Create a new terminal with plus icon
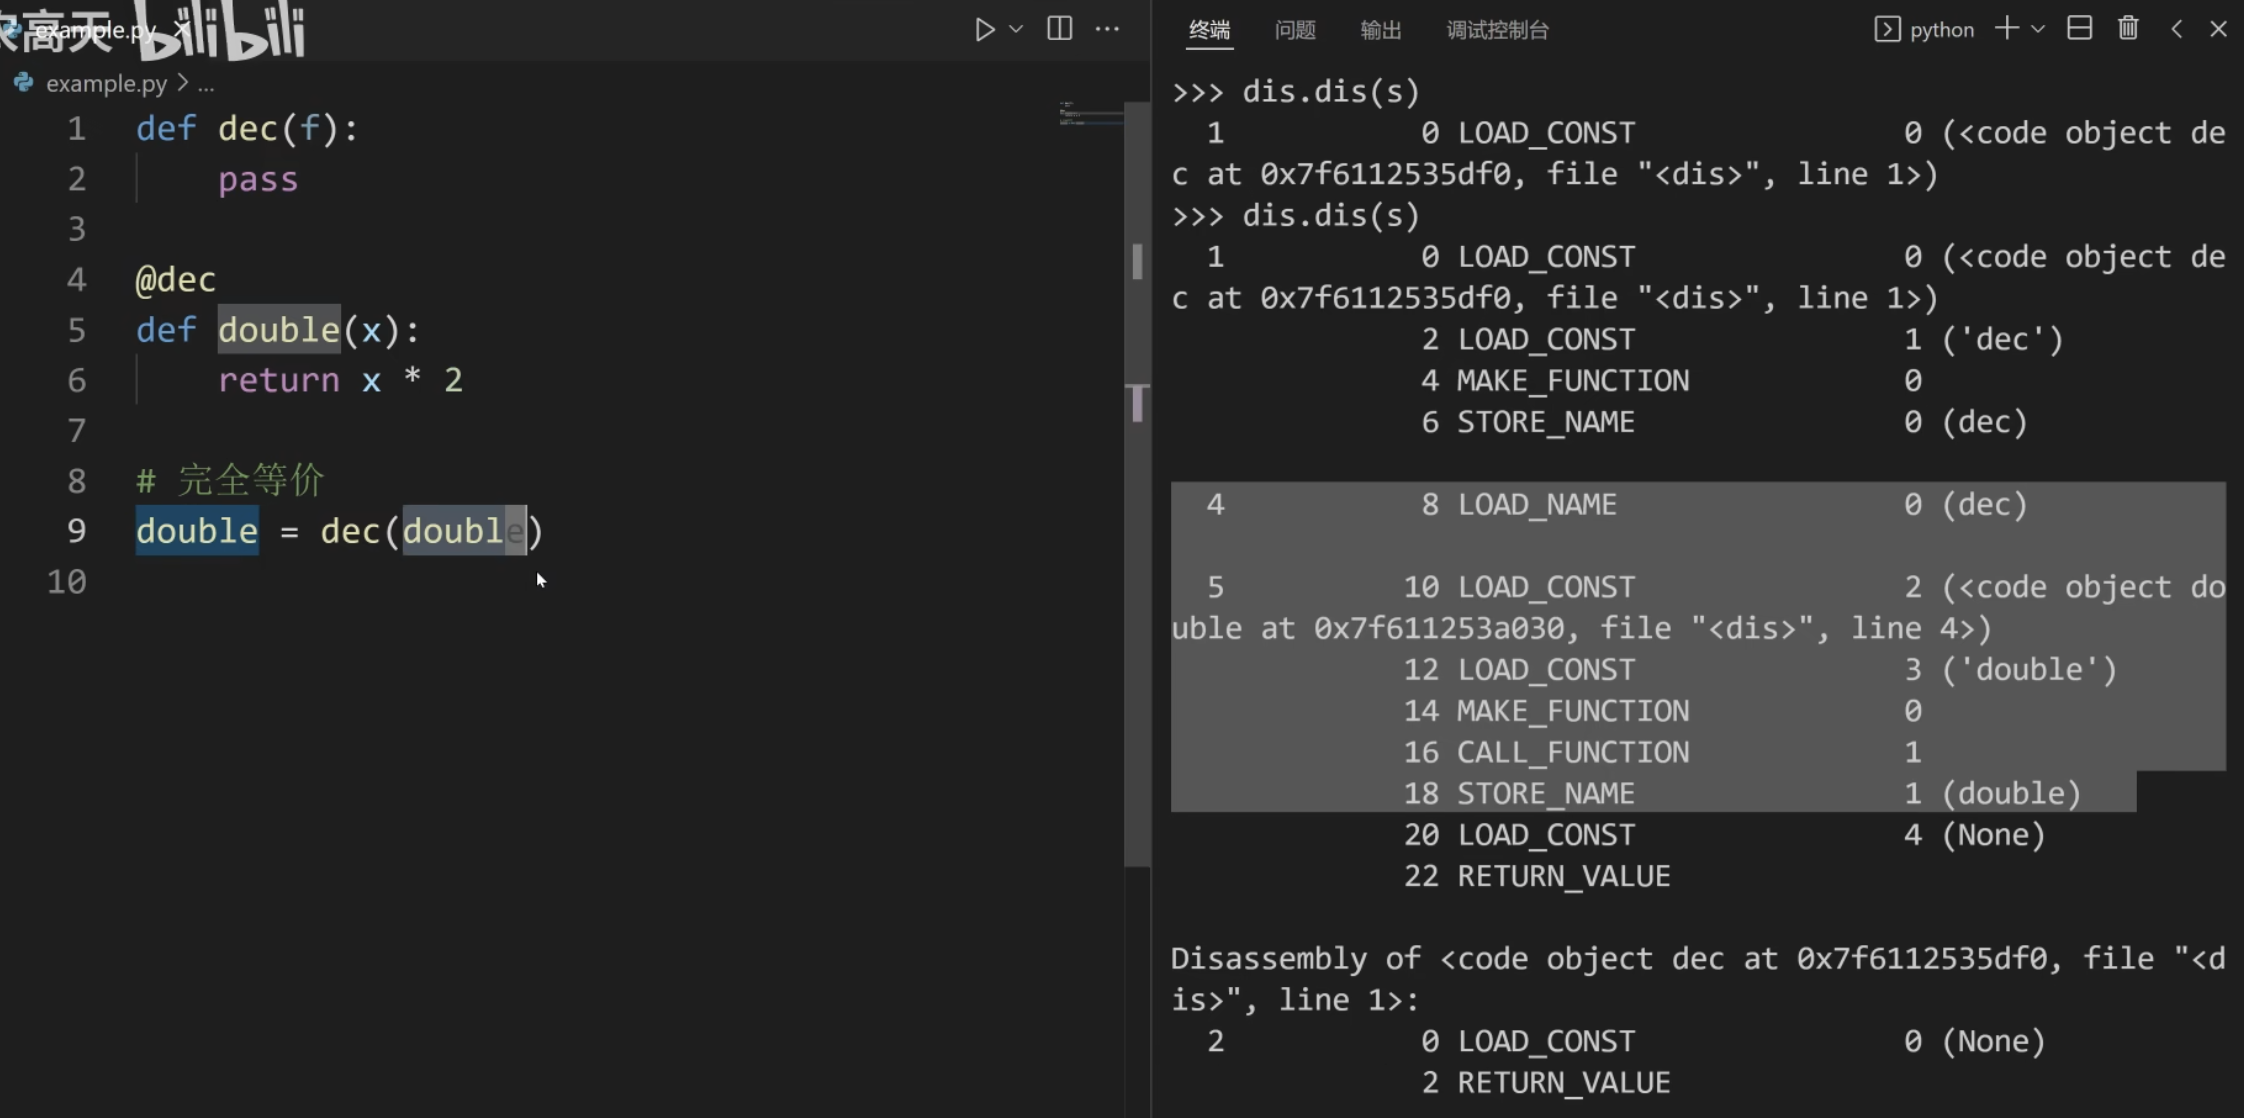 click(x=2006, y=28)
